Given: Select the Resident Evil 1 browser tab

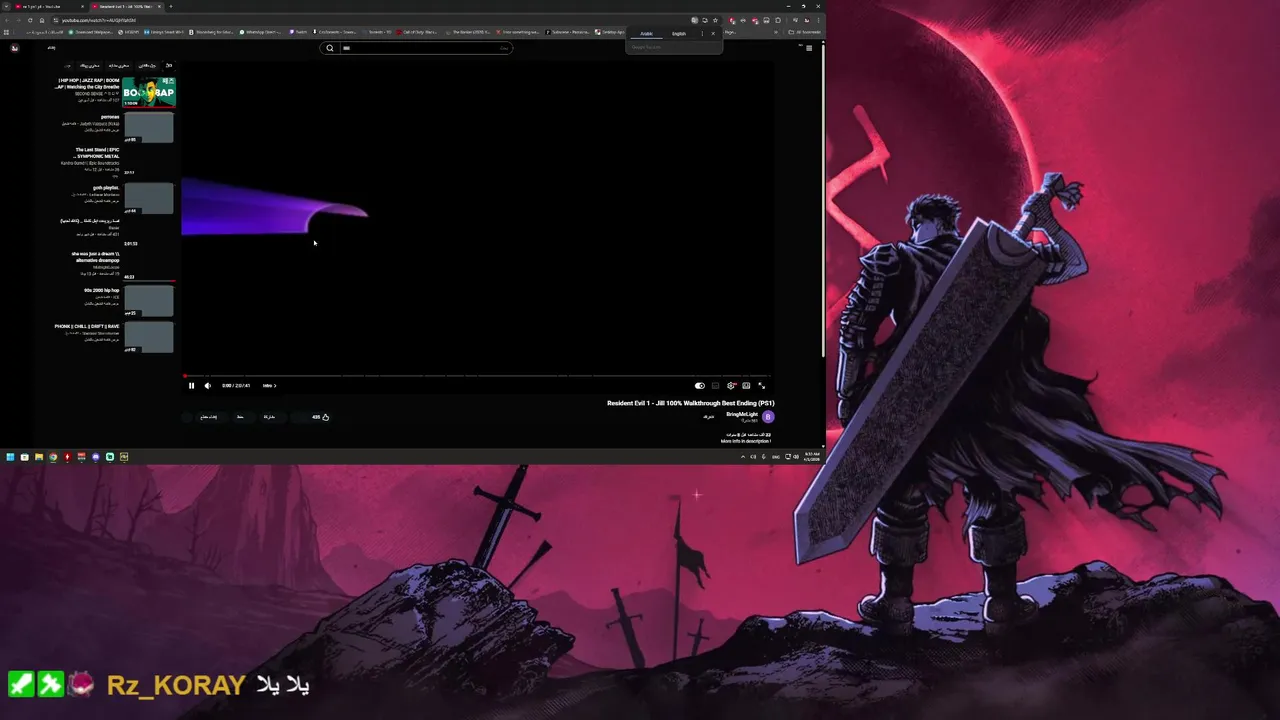Looking at the screenshot, I should point(126,6).
